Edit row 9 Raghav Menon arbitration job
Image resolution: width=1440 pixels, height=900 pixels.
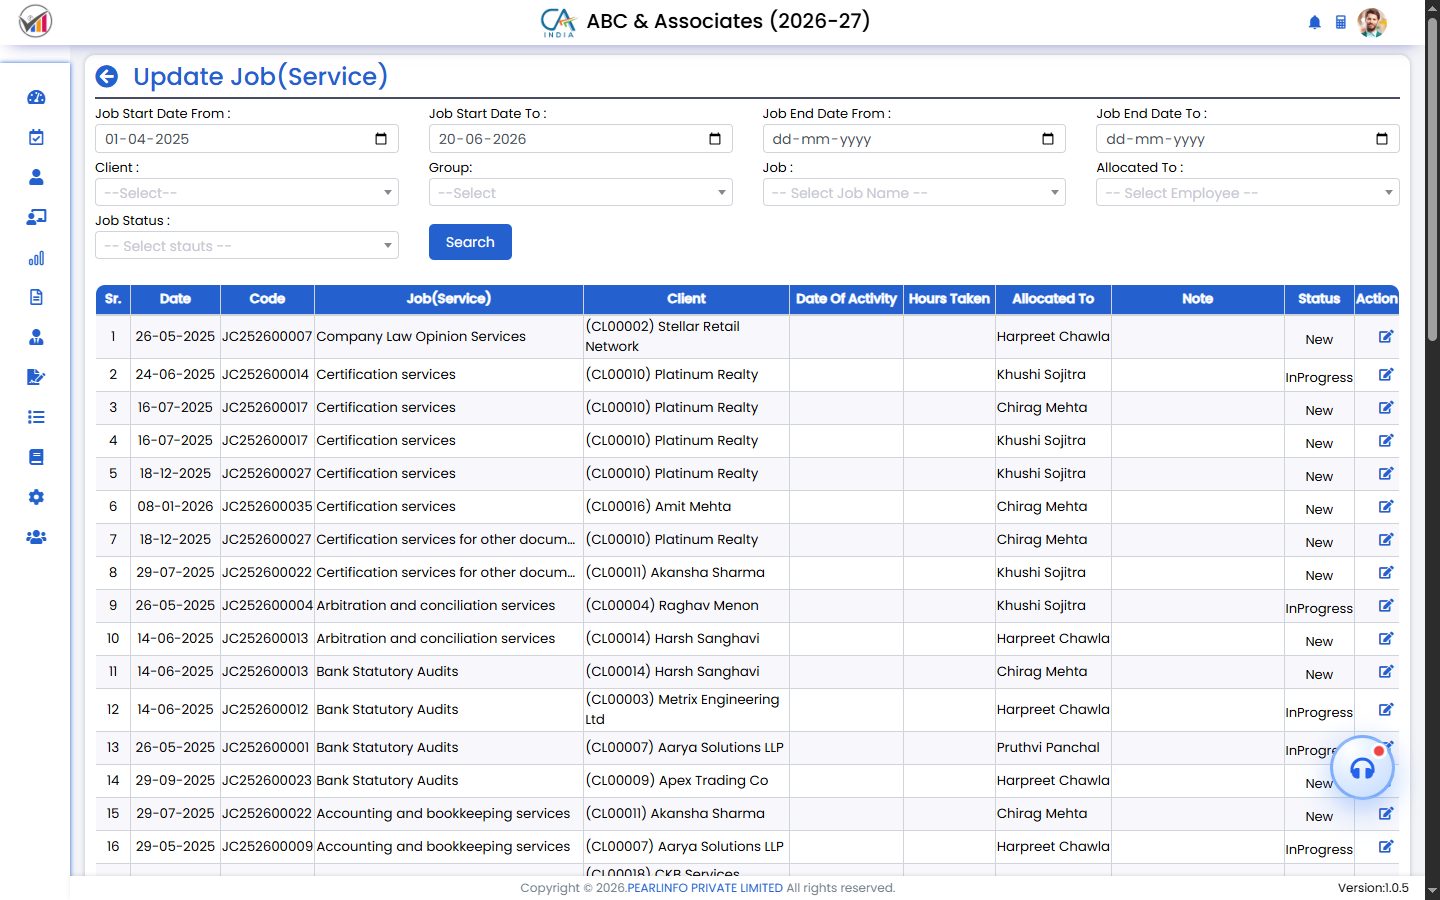tap(1386, 605)
